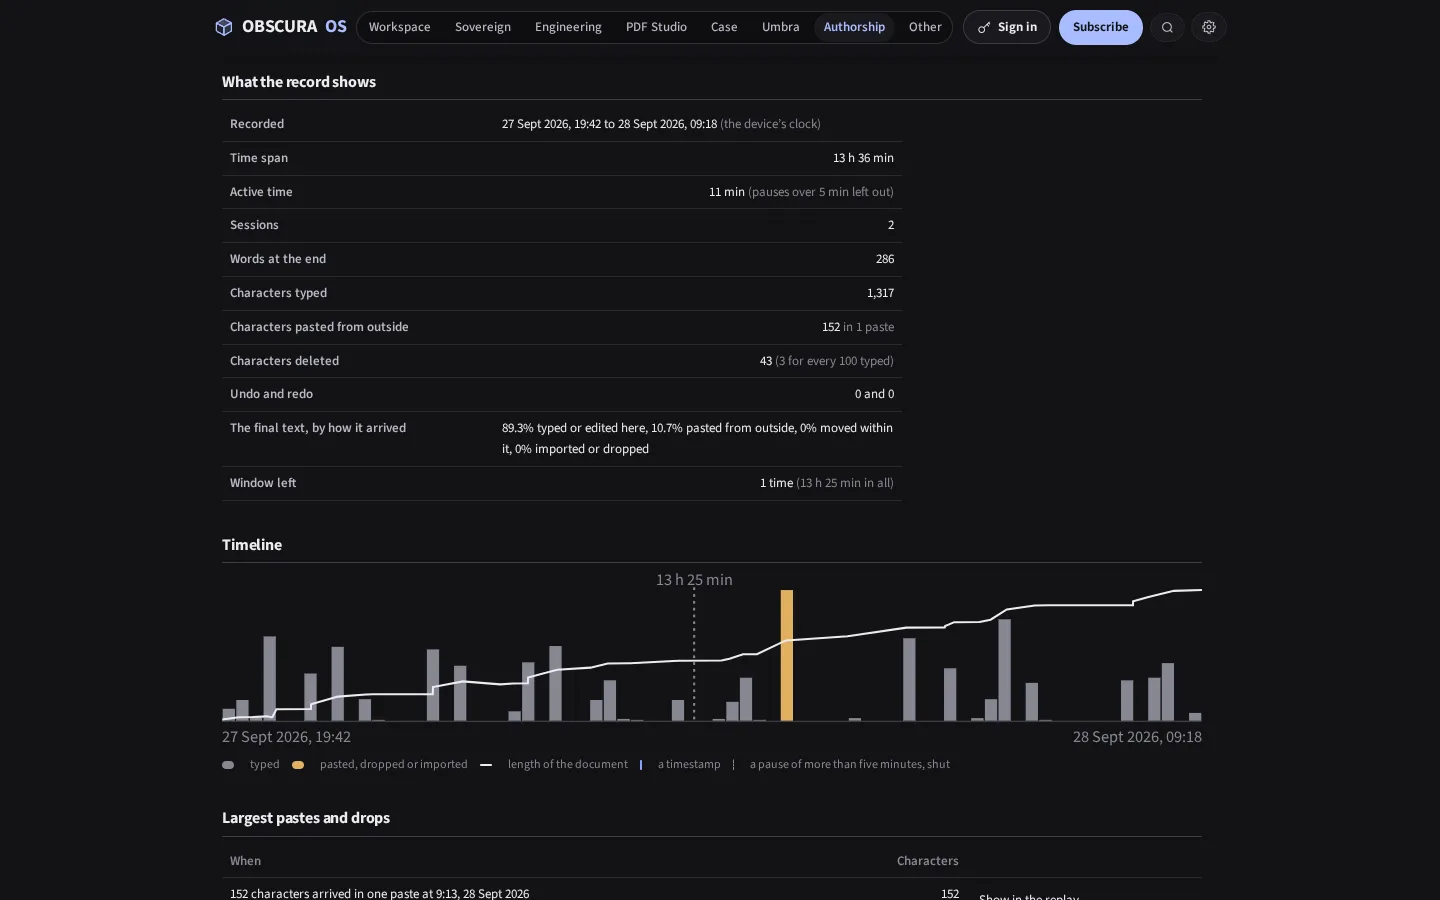Click the 'Words at the end' row label

pyautogui.click(x=278, y=259)
